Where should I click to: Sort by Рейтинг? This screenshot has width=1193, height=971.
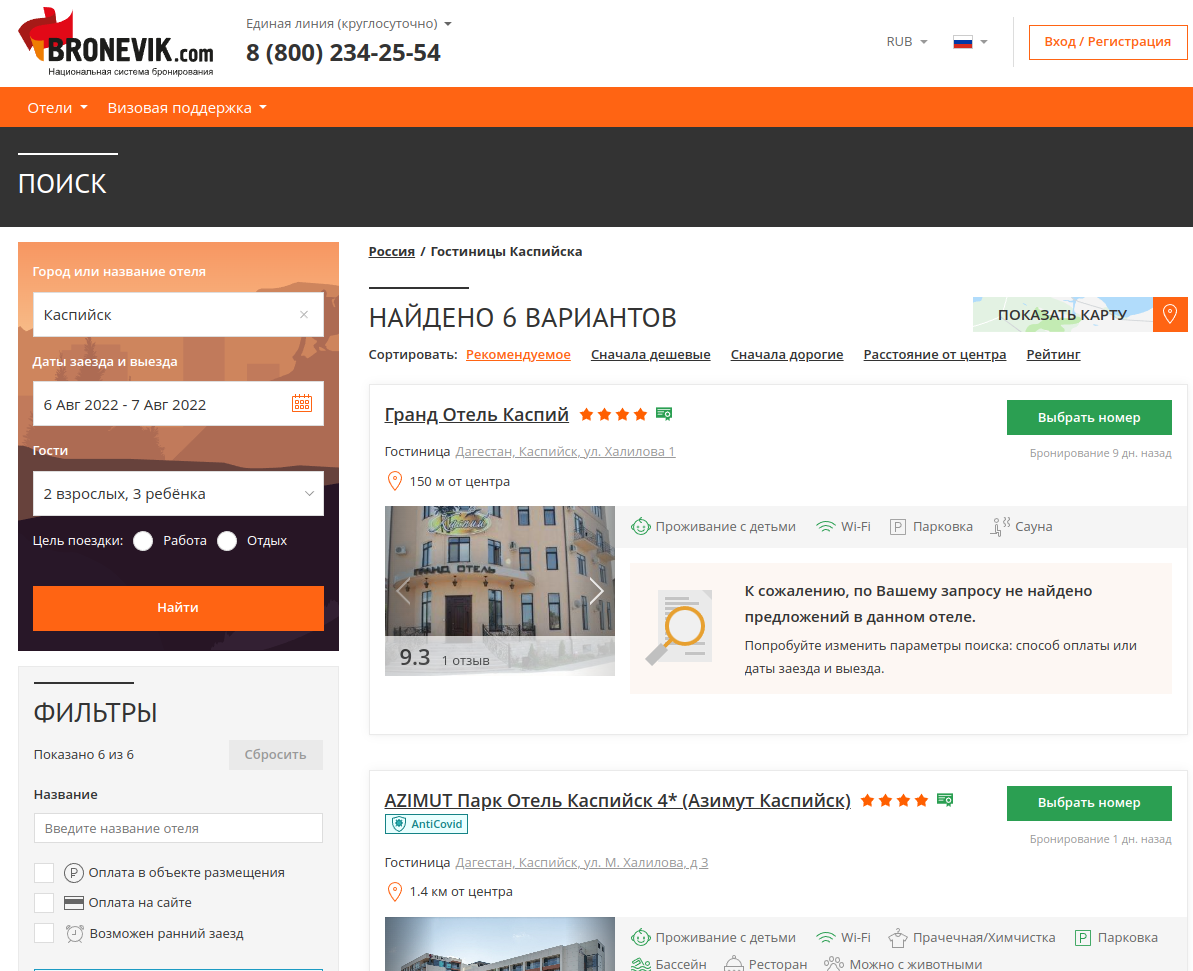[1053, 355]
